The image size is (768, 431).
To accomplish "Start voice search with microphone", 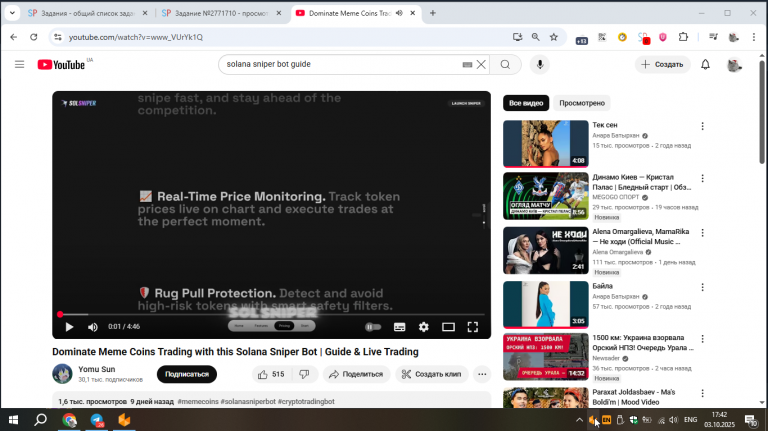I will pyautogui.click(x=540, y=64).
